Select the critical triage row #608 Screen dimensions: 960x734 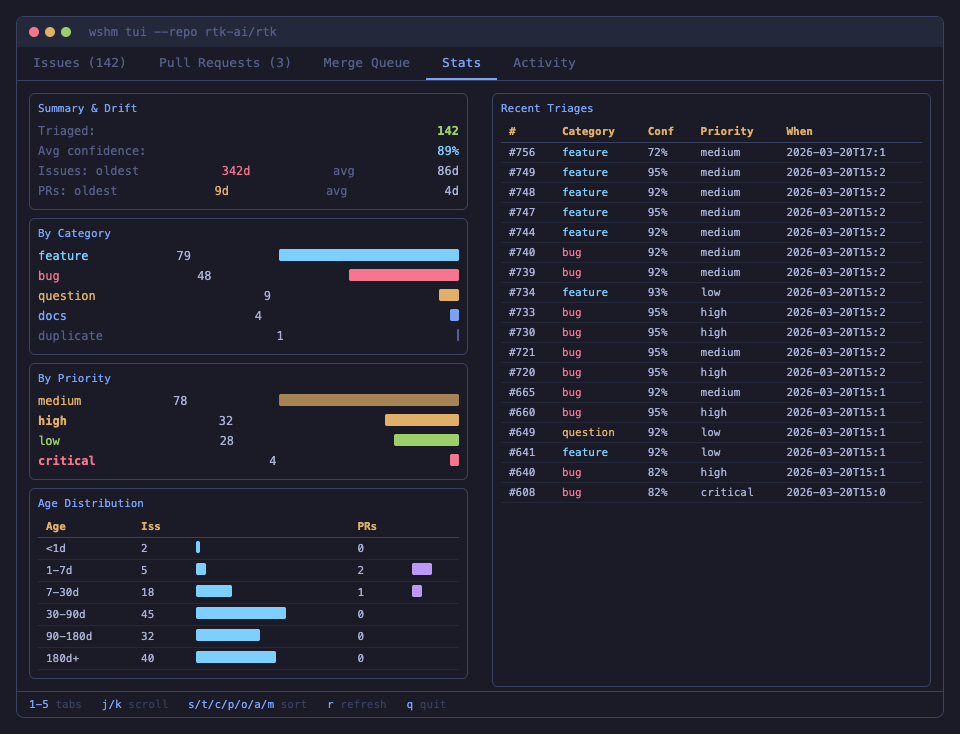coord(700,492)
